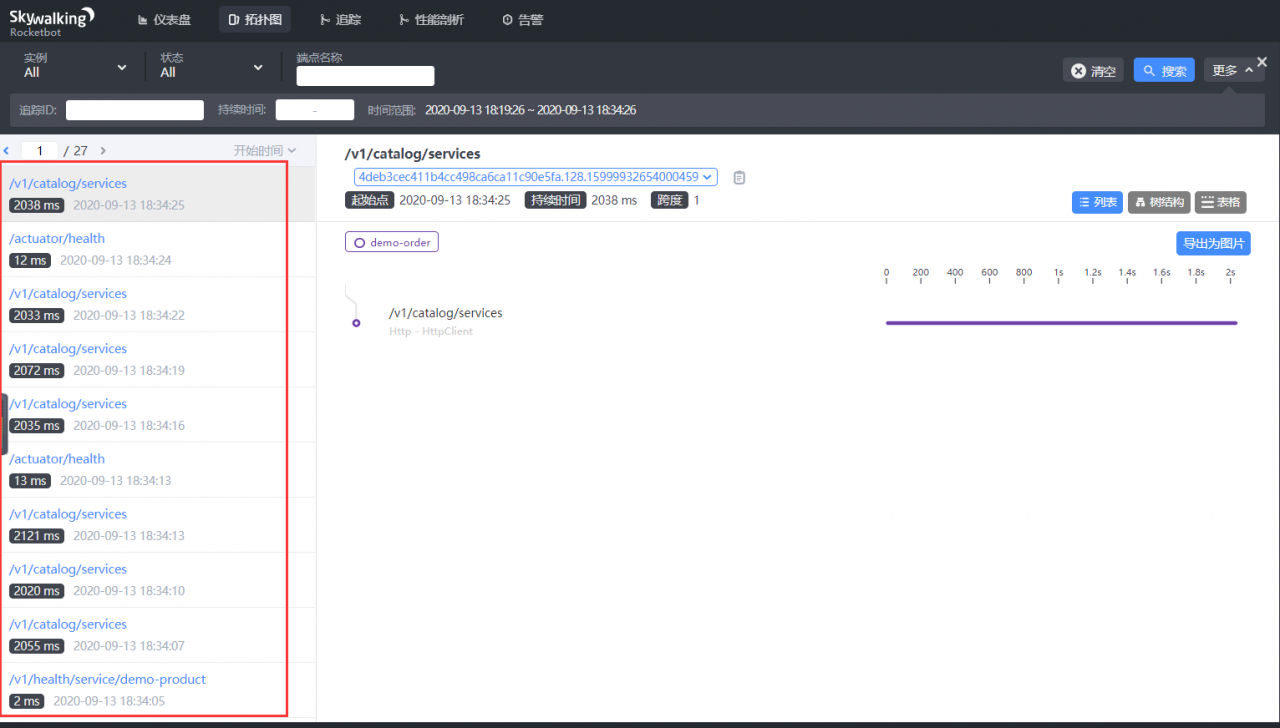Open the /actuator/health trace at 18:34:24
Viewport: 1280px width, 728px height.
(158, 249)
